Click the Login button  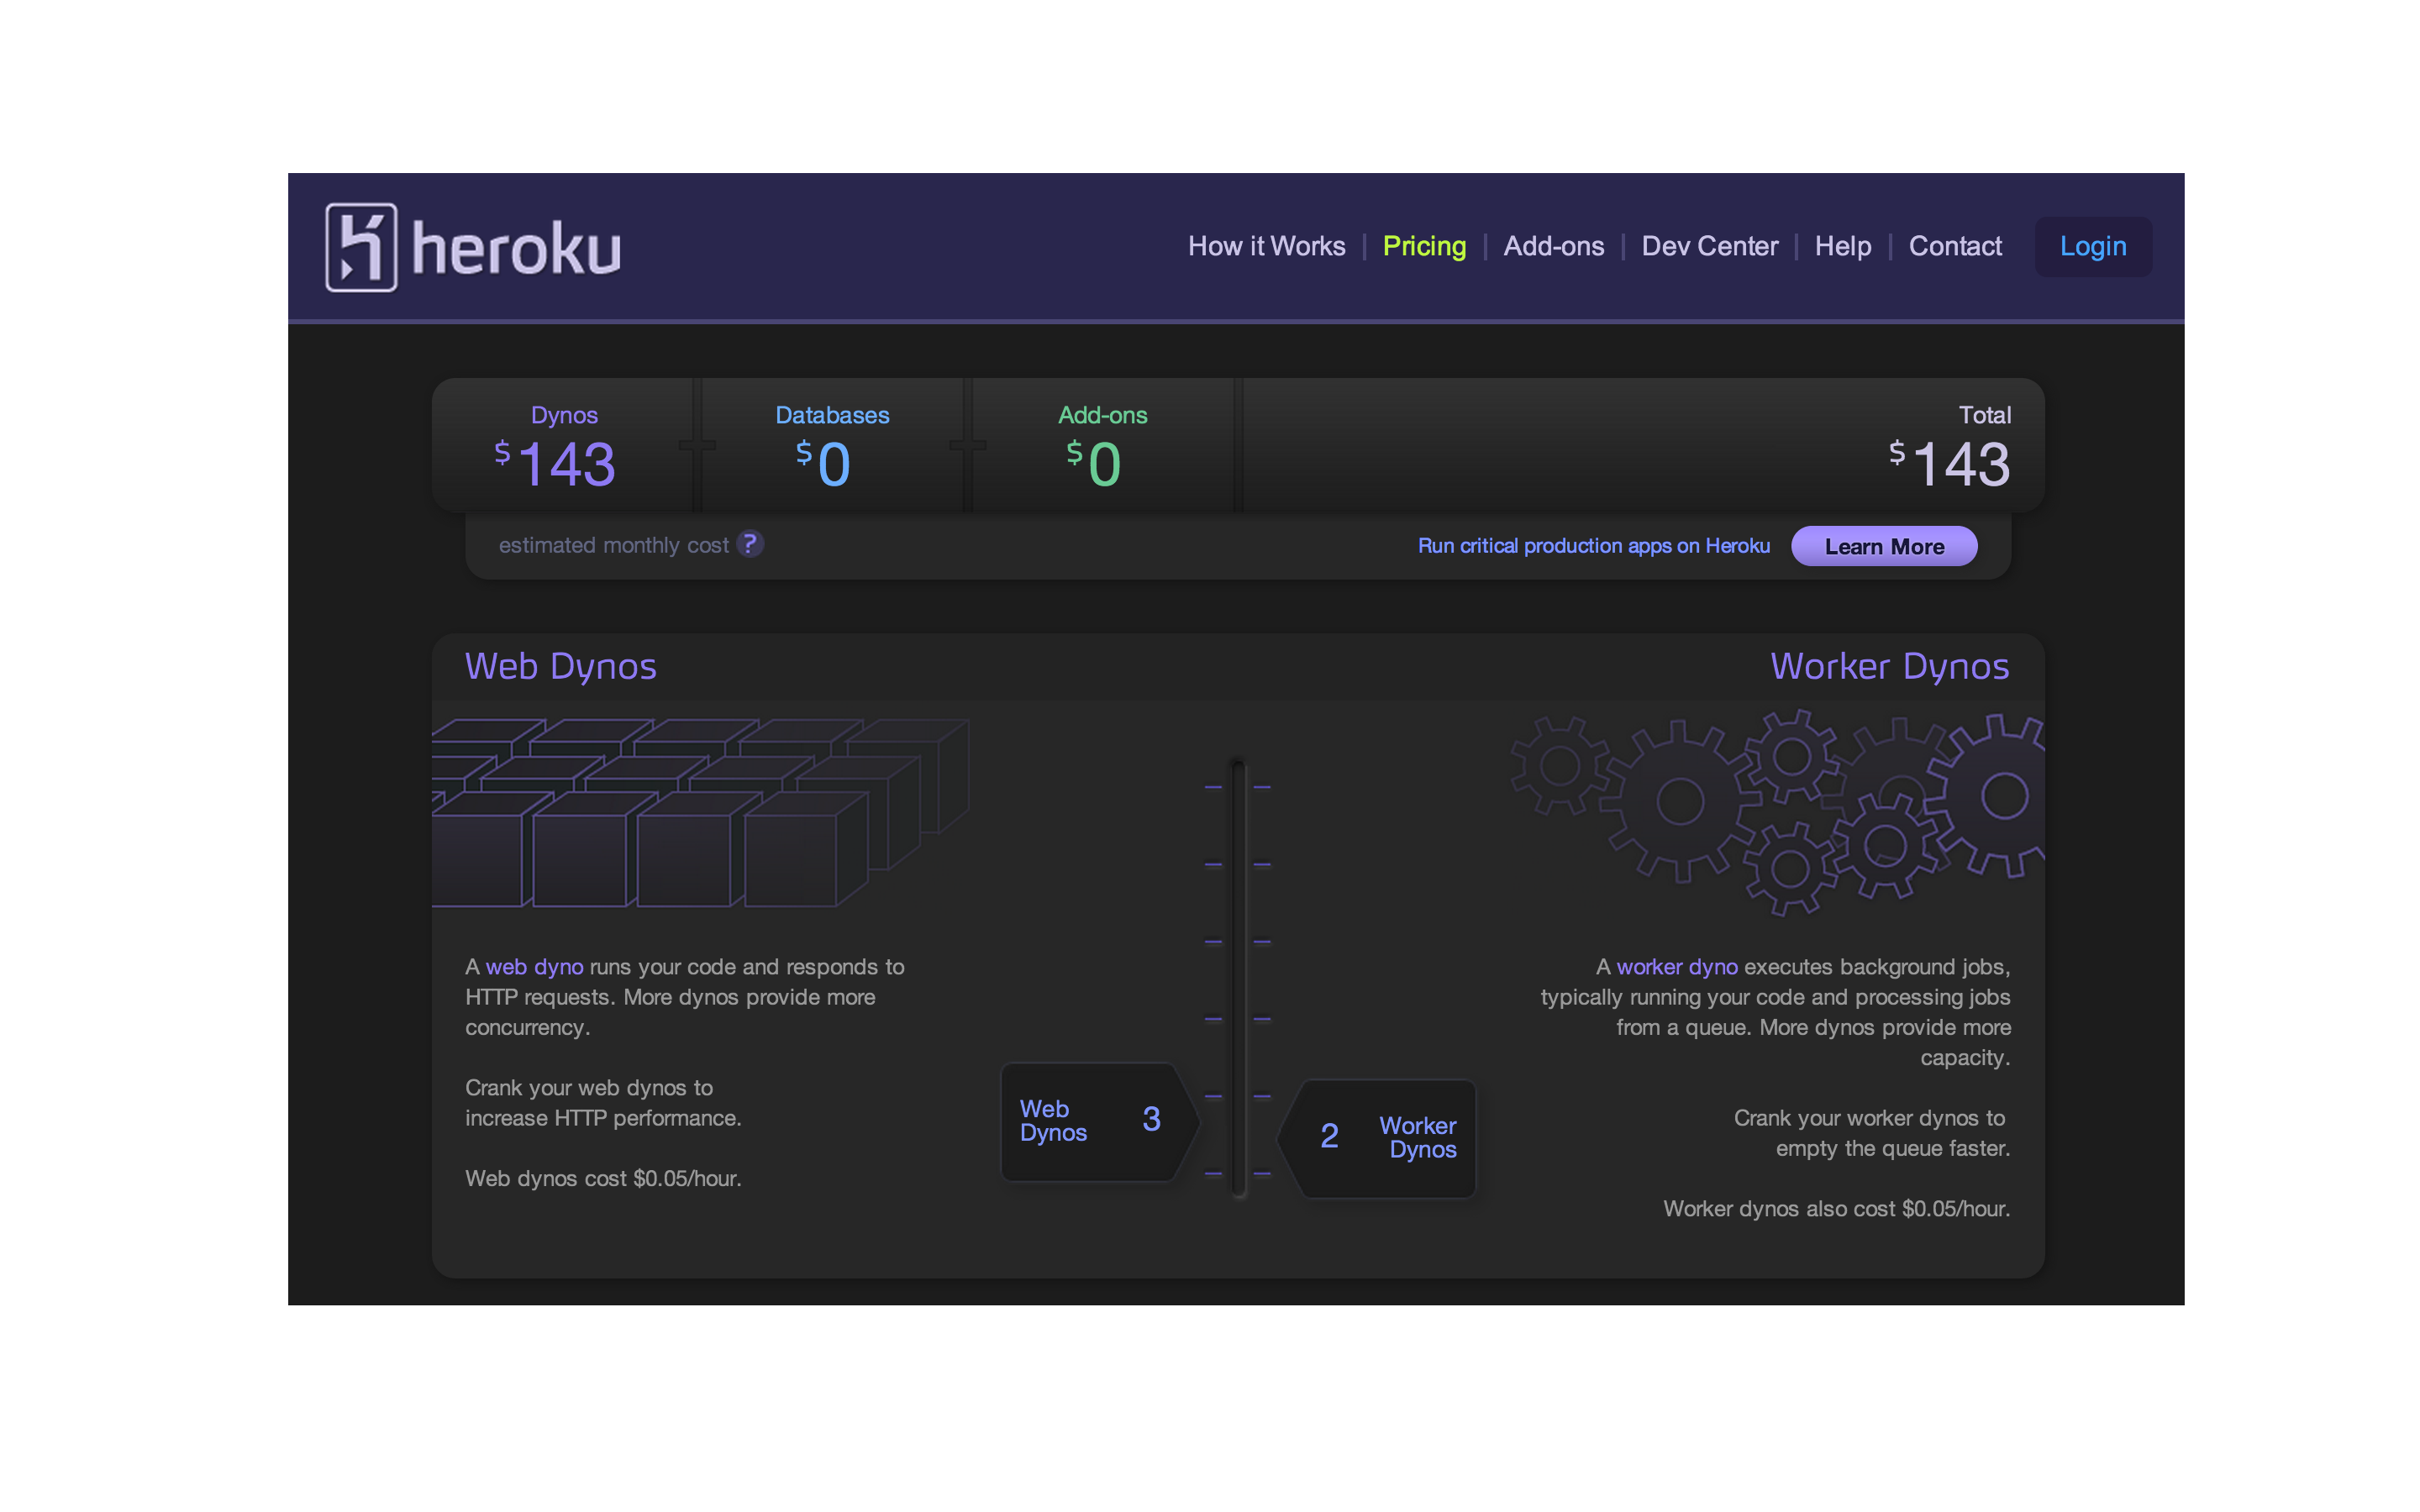pos(2093,247)
